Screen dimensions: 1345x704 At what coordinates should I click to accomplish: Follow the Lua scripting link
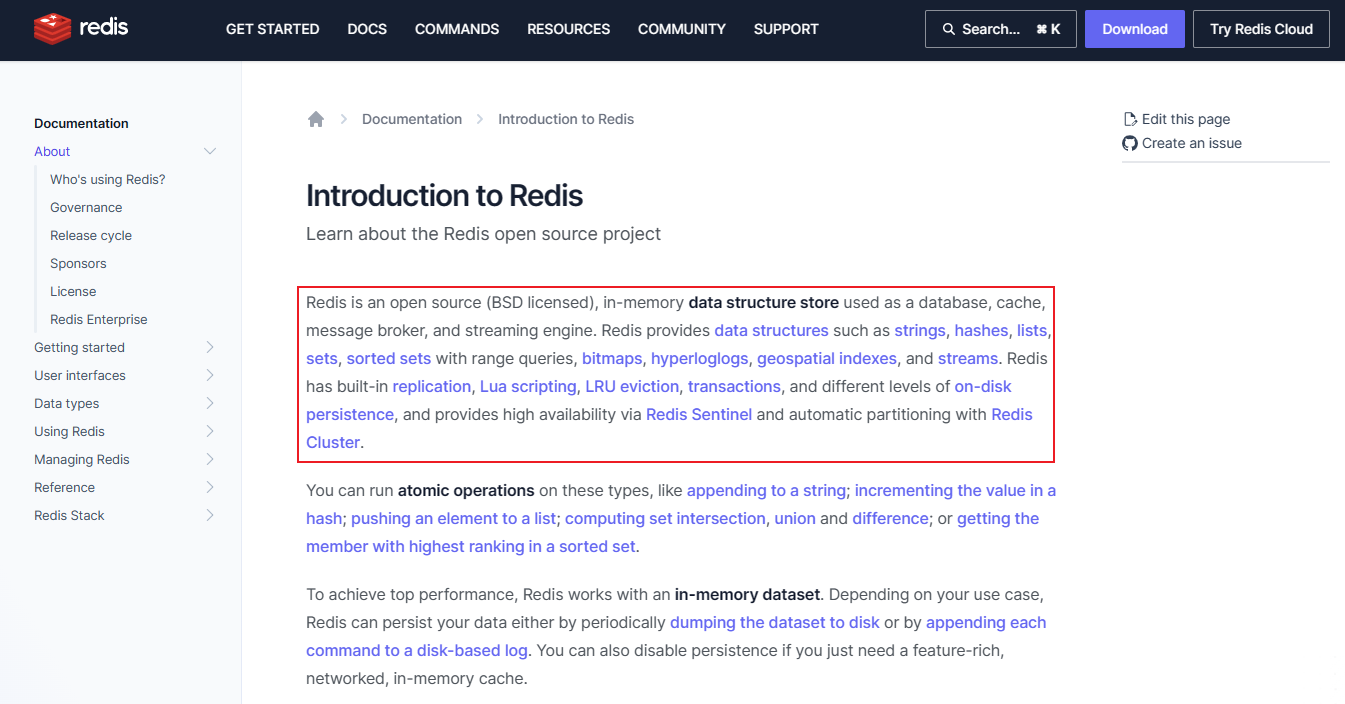tap(528, 386)
